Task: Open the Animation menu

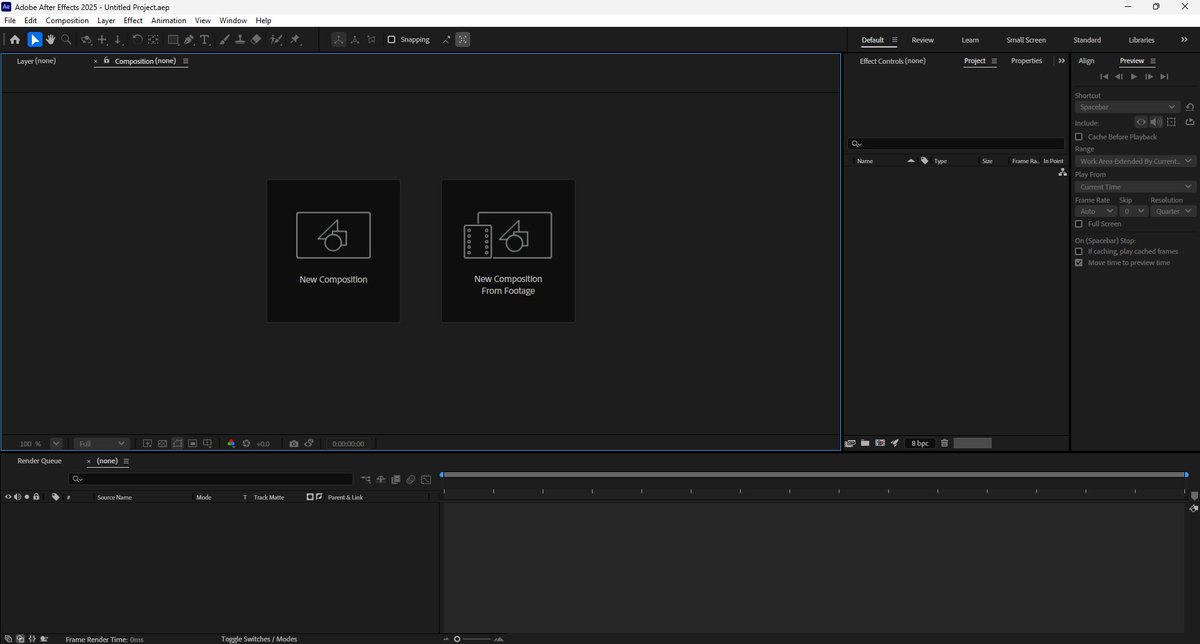Action: 169,20
